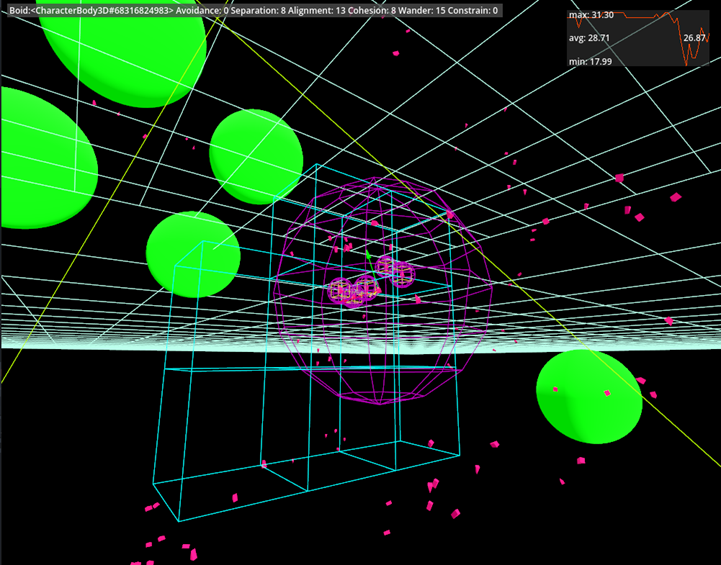The height and width of the screenshot is (565, 721).
Task: Click the green sphere overlapping the cyan box
Action: click(192, 250)
